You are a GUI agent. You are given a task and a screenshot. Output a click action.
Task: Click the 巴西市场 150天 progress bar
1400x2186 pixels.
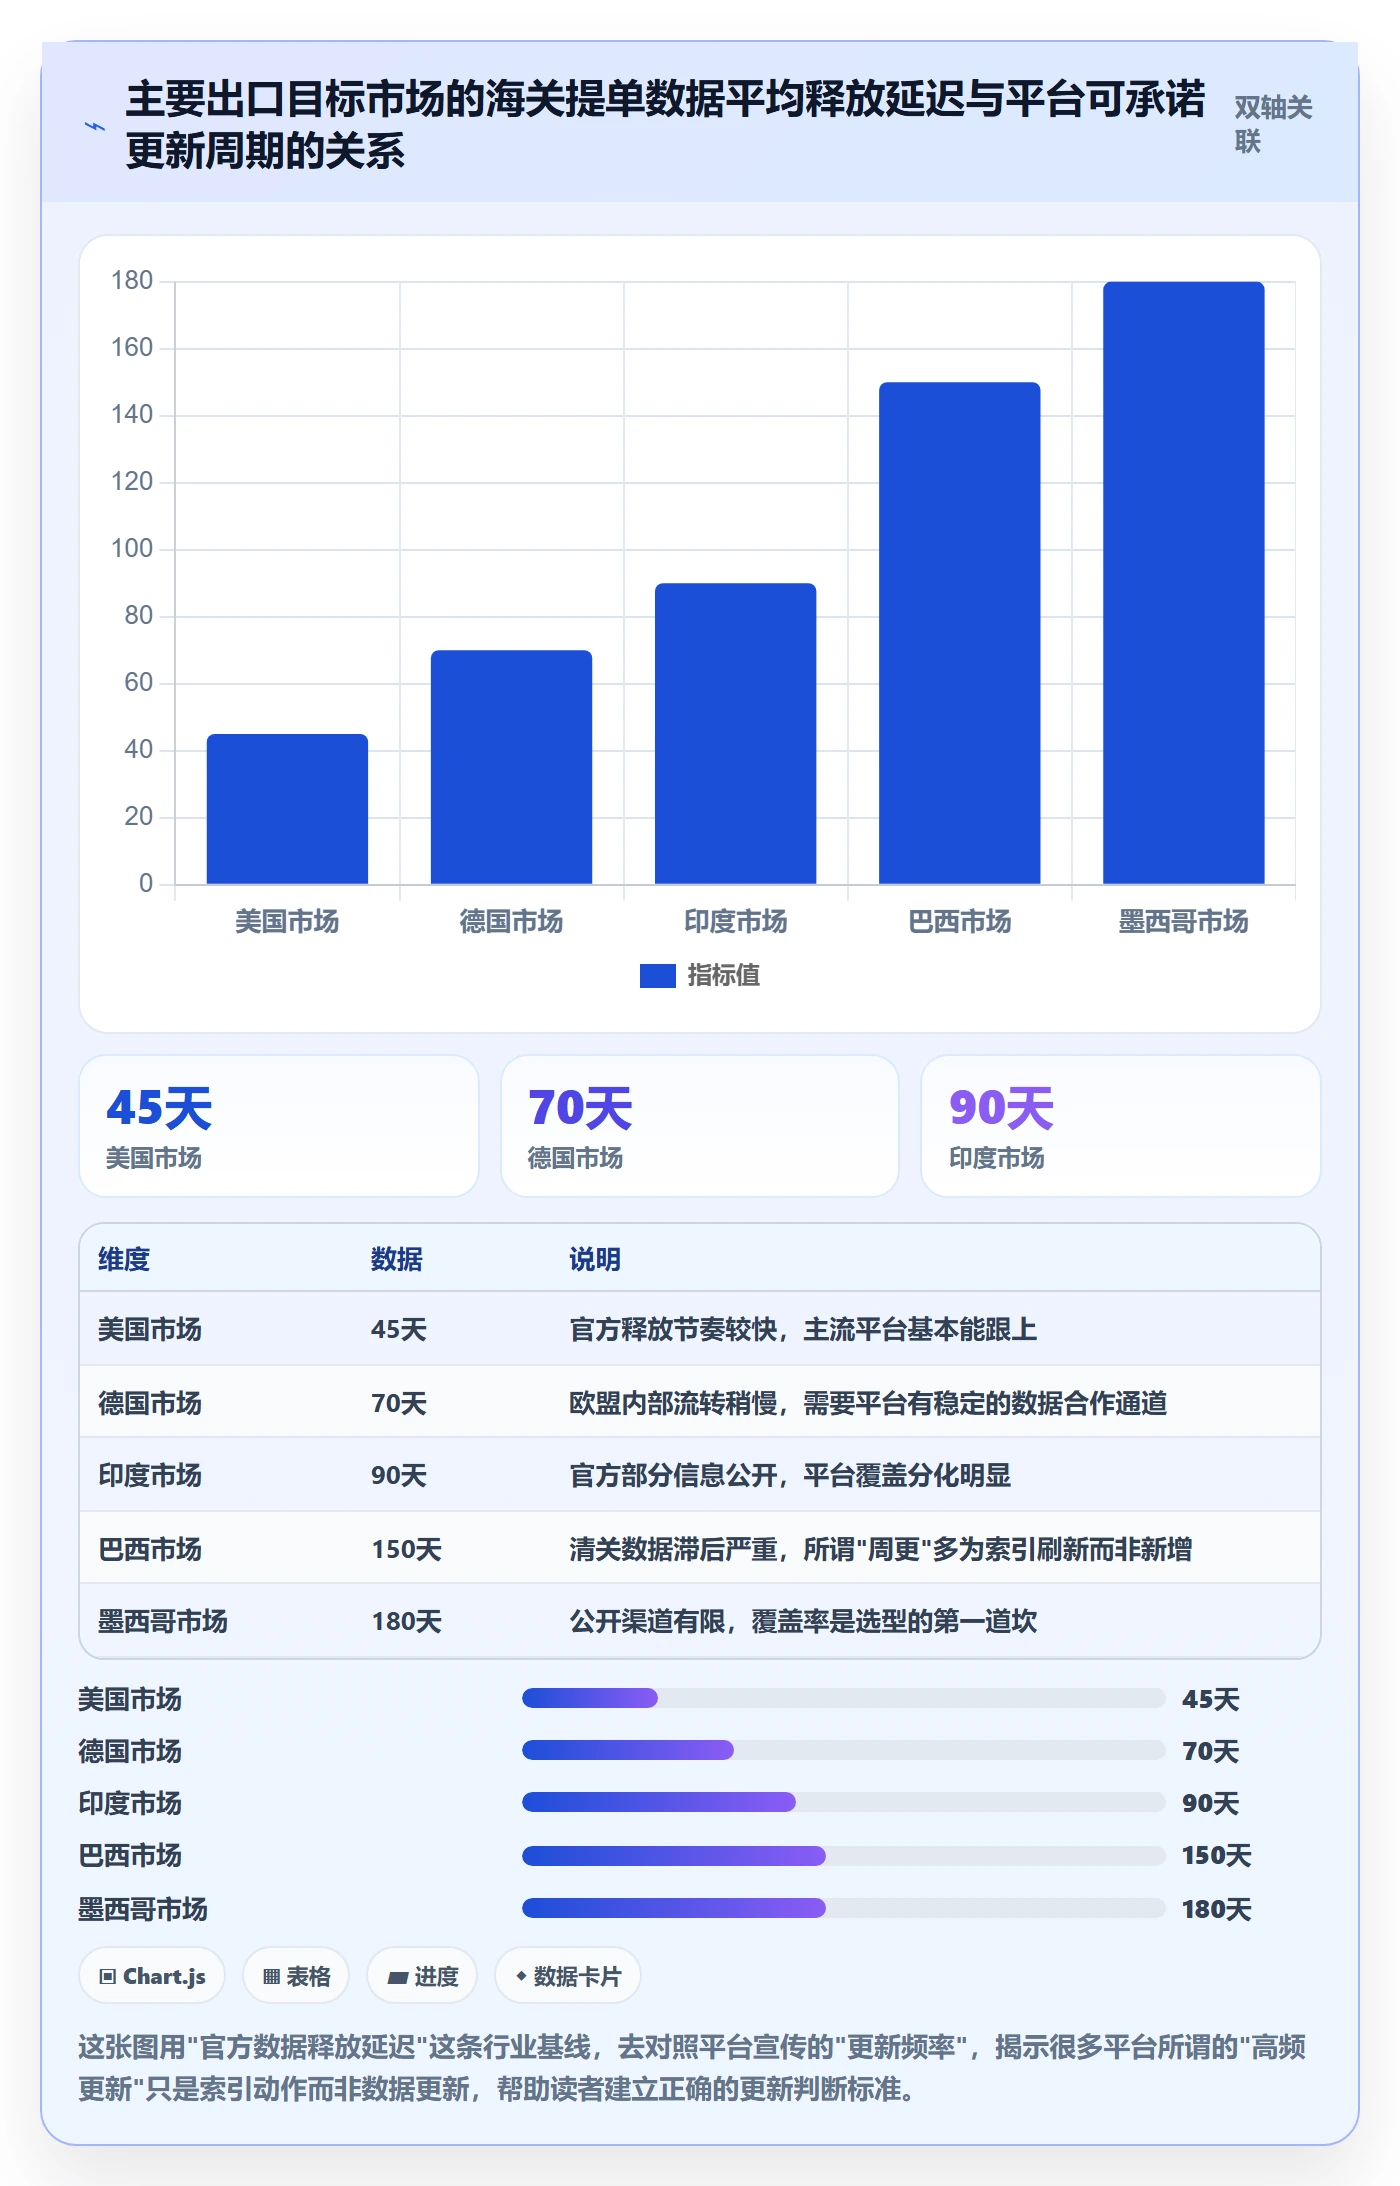coord(844,1856)
